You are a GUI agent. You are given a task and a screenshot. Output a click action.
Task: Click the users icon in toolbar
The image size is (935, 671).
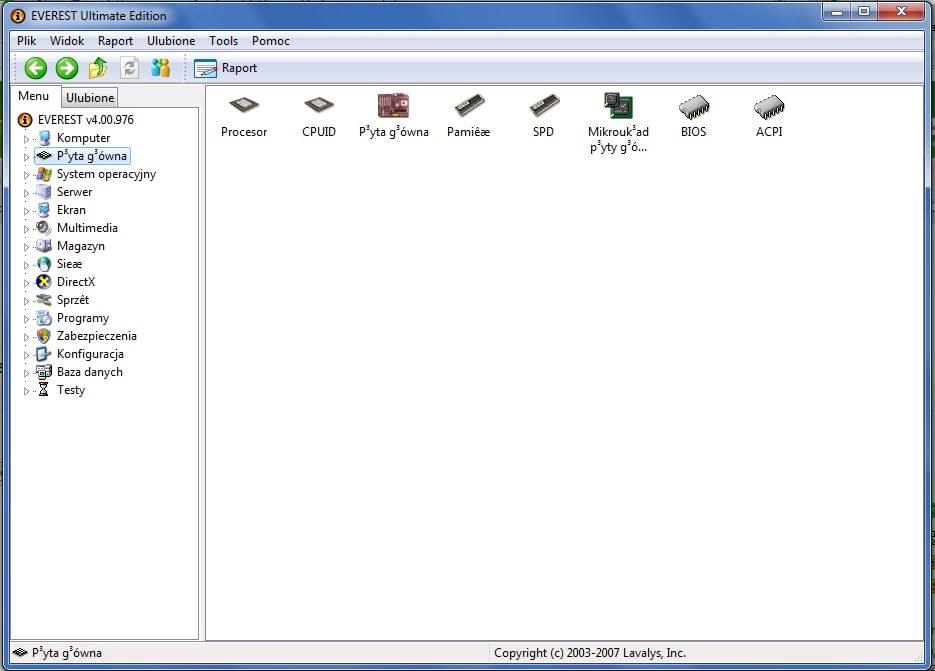tap(160, 68)
